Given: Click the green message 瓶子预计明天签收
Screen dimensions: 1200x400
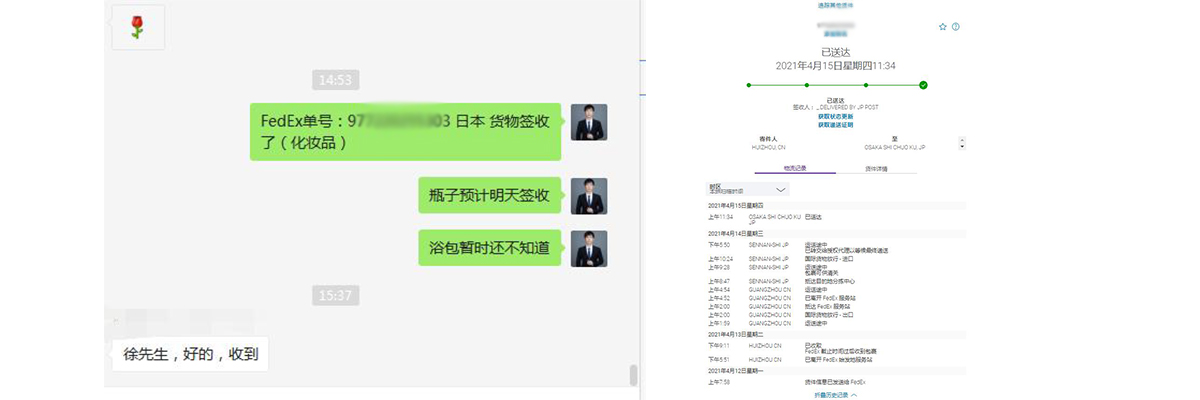Looking at the screenshot, I should point(489,195).
